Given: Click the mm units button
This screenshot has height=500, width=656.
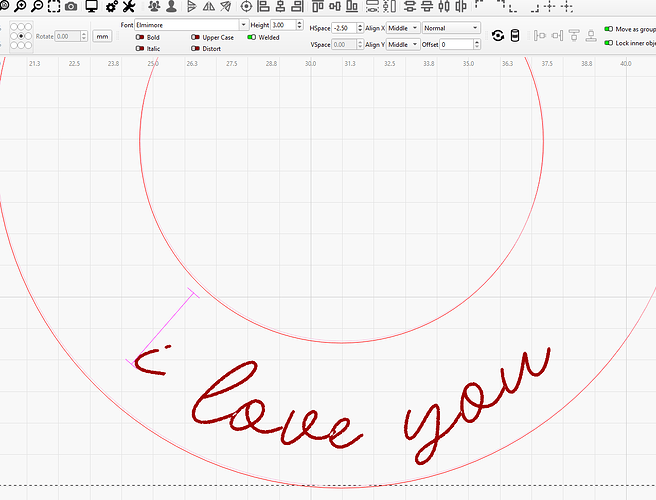Looking at the screenshot, I should [x=102, y=37].
